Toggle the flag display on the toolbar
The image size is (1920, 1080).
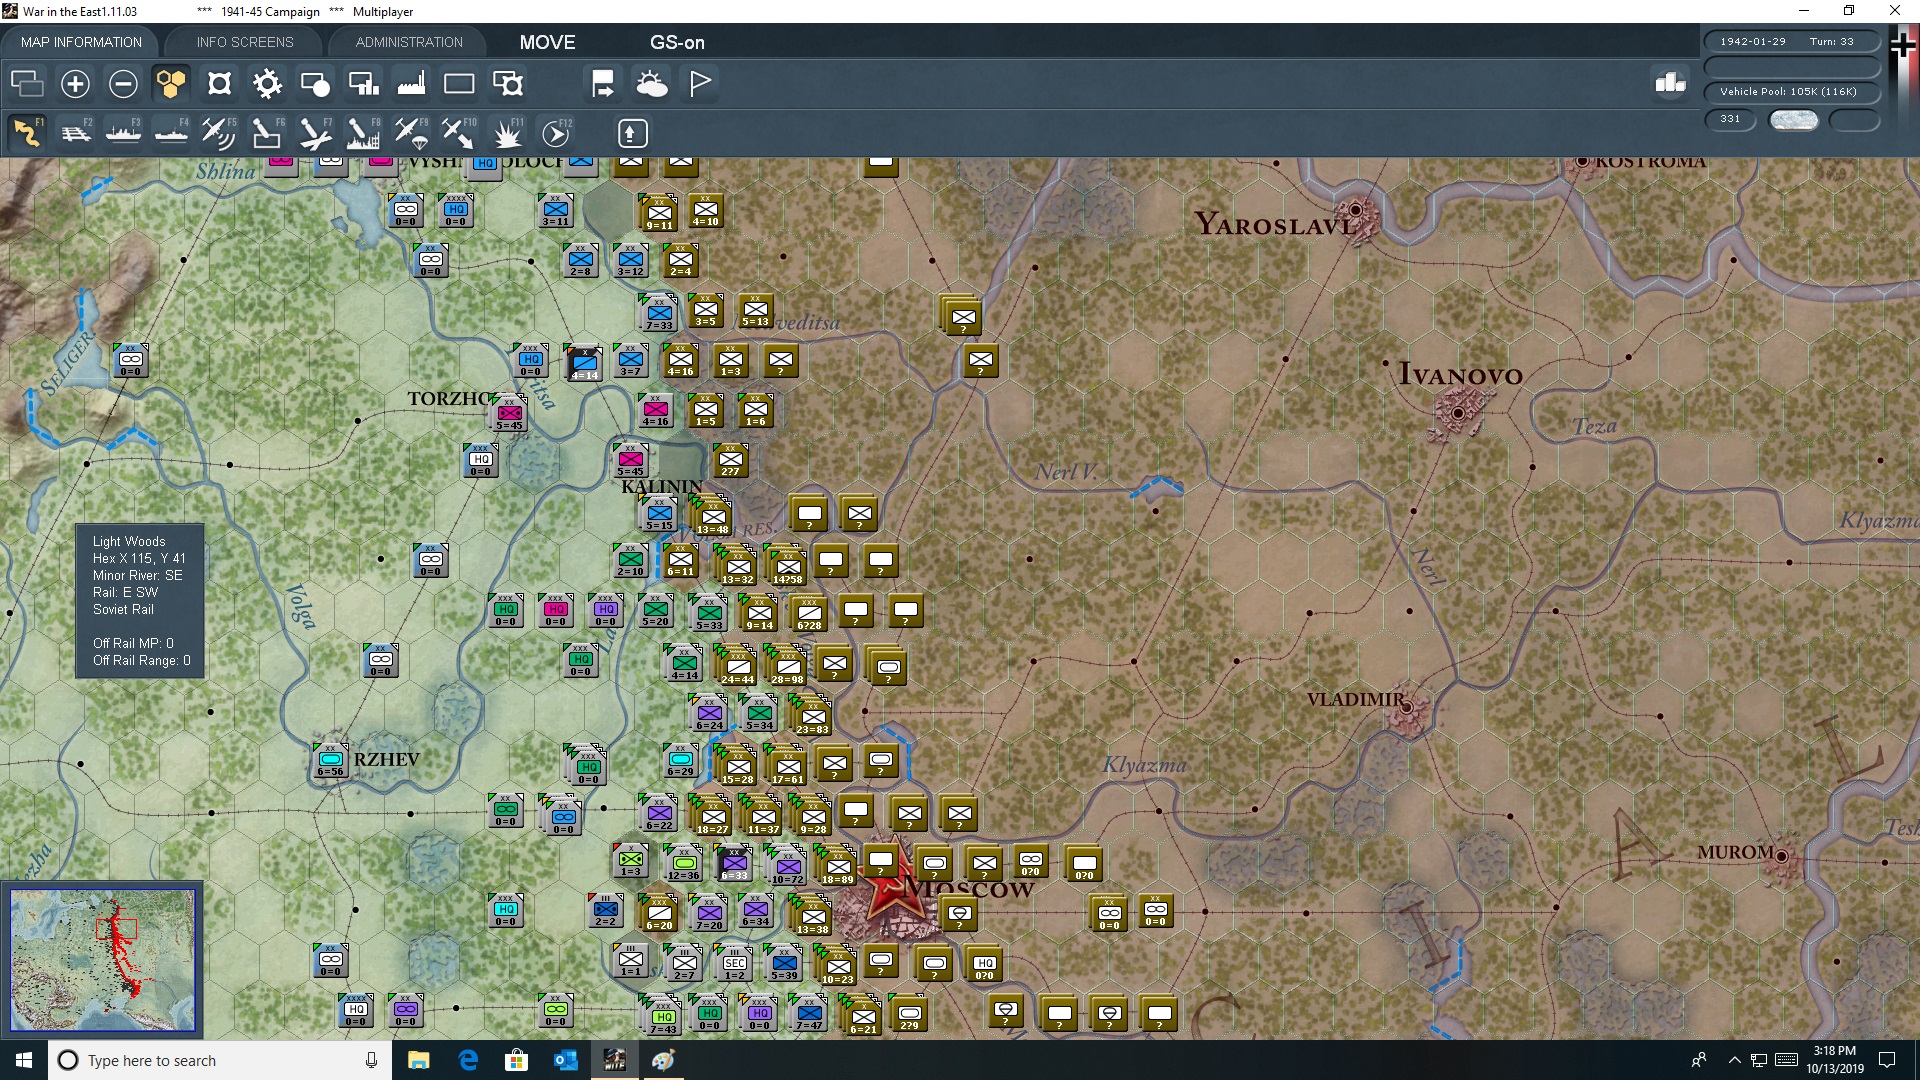699,84
